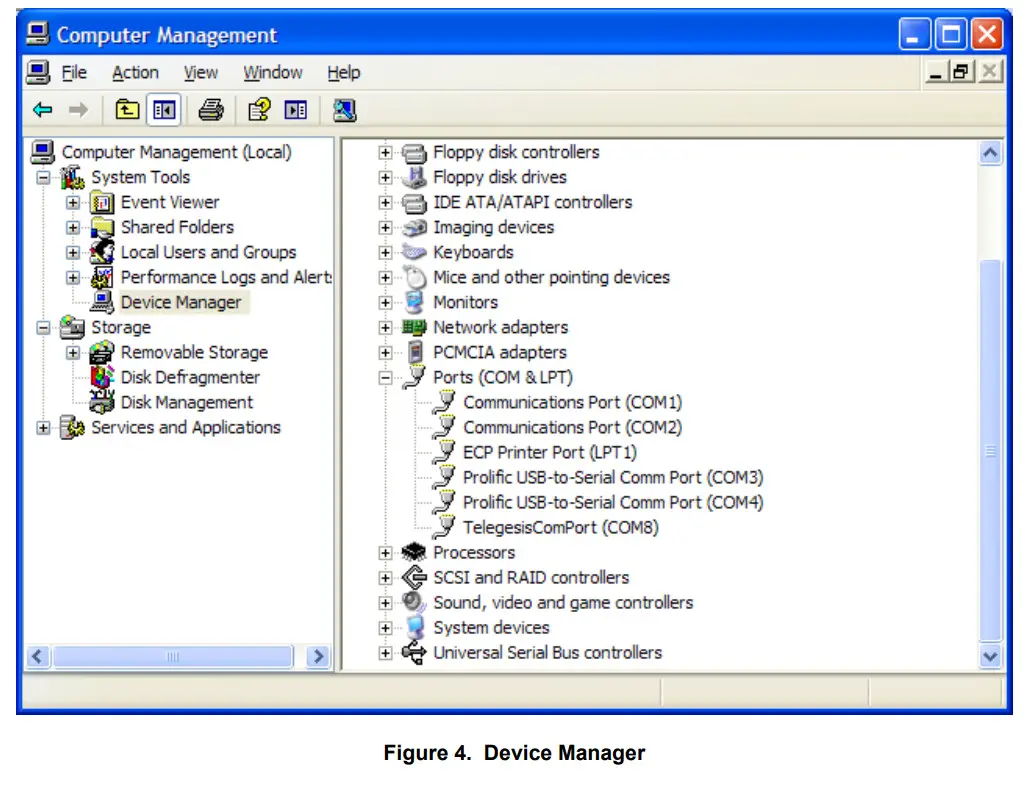Open the Disk Defragmenter tool
Viewport: 1023px width, 787px height.
coord(189,377)
